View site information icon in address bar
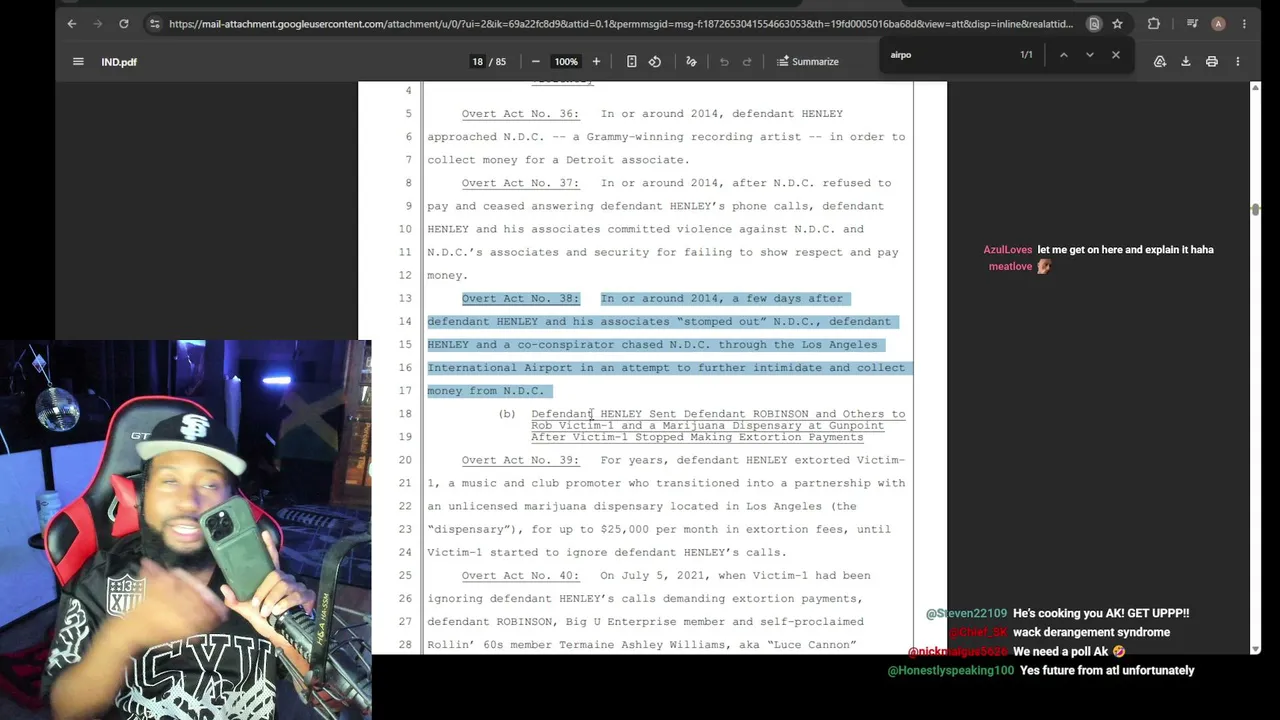1280x720 pixels. pyautogui.click(x=154, y=24)
